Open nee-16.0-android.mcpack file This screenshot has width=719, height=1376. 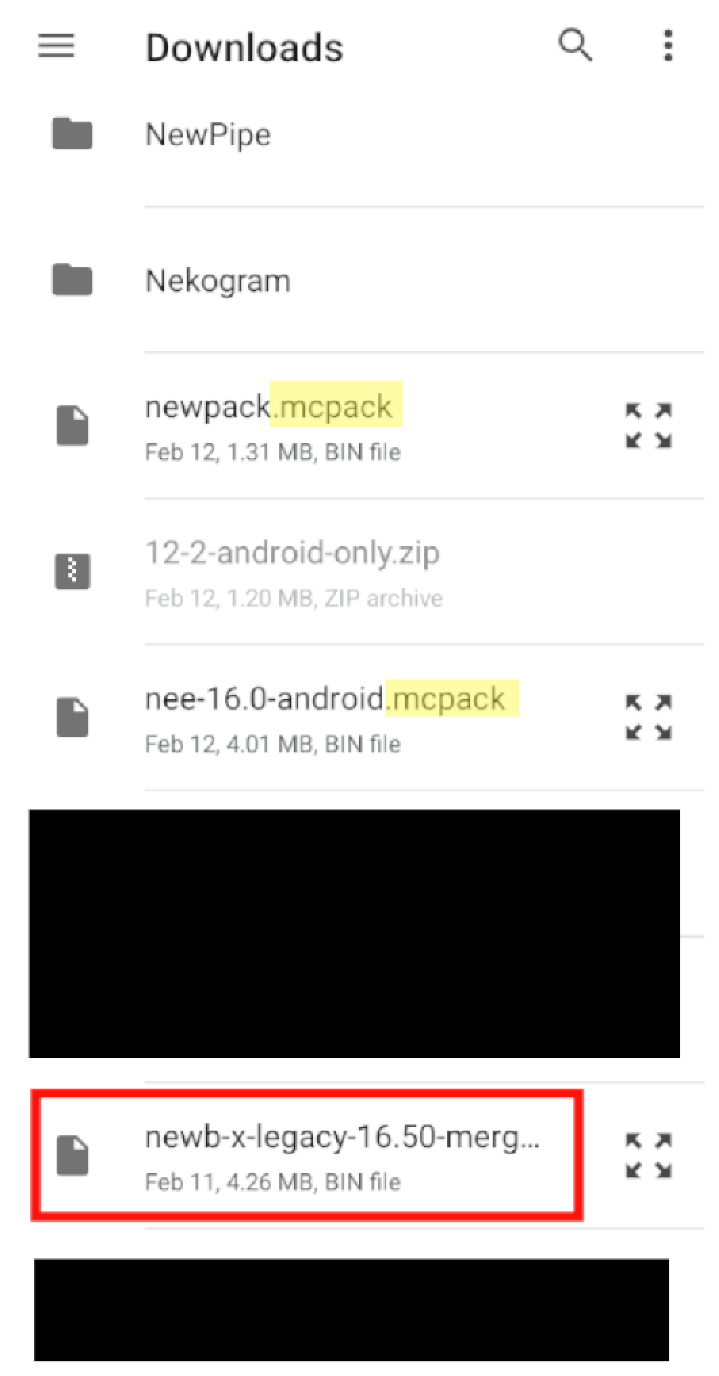[330, 699]
